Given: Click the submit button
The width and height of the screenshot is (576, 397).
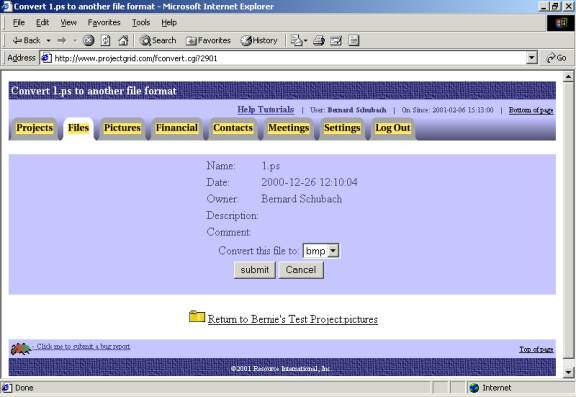Looking at the screenshot, I should [255, 270].
